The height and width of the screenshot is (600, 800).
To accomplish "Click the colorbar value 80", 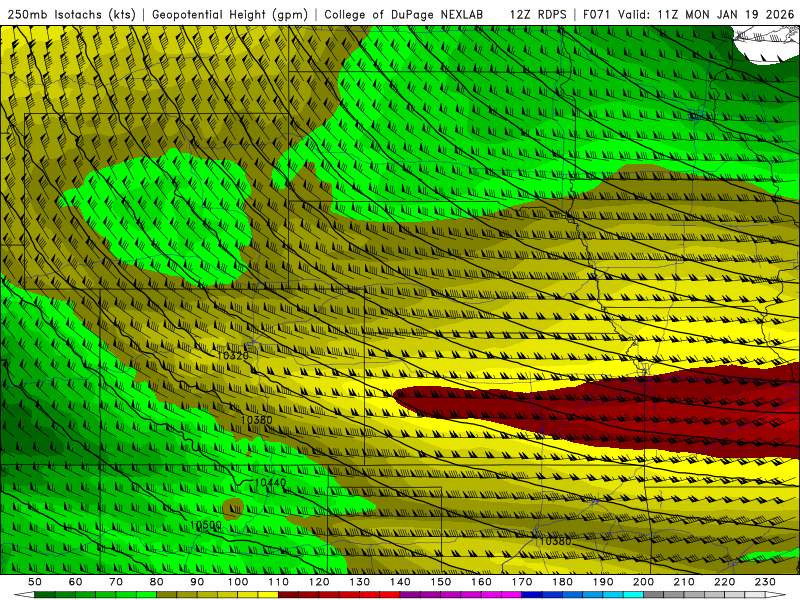I will [157, 582].
